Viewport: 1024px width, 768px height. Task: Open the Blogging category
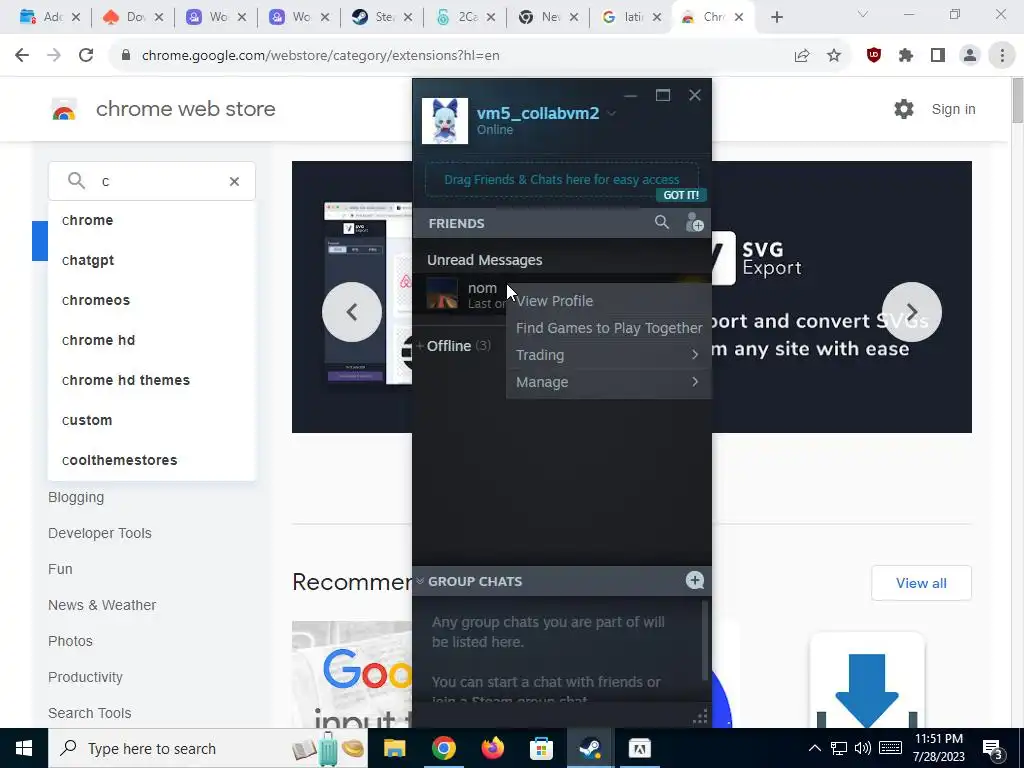[76, 498]
